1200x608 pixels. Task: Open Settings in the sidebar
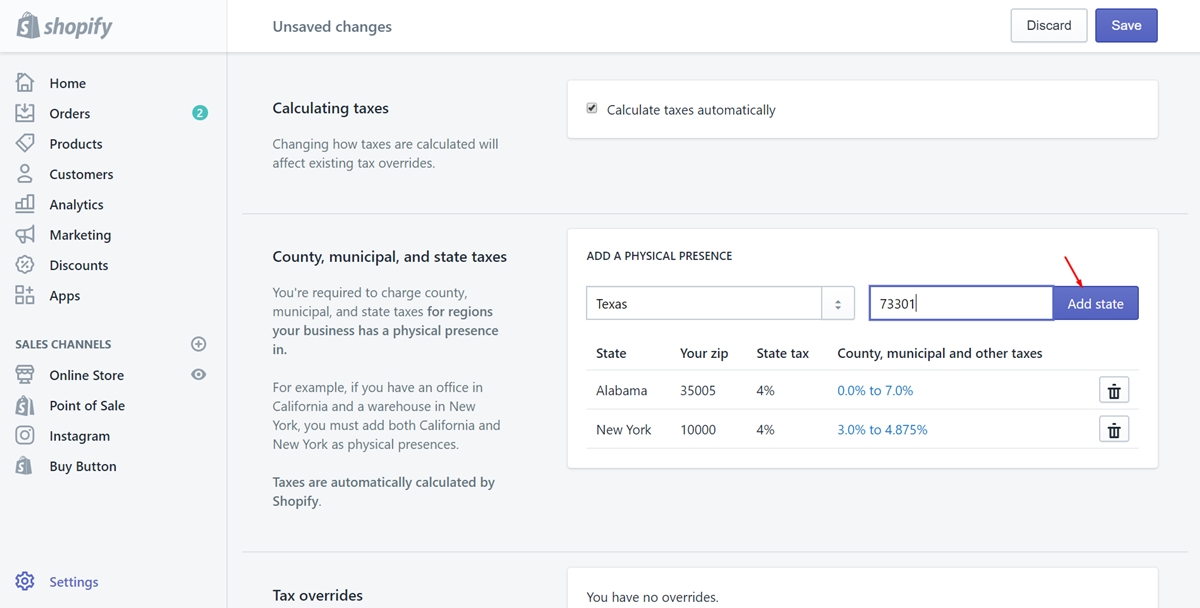click(x=74, y=582)
